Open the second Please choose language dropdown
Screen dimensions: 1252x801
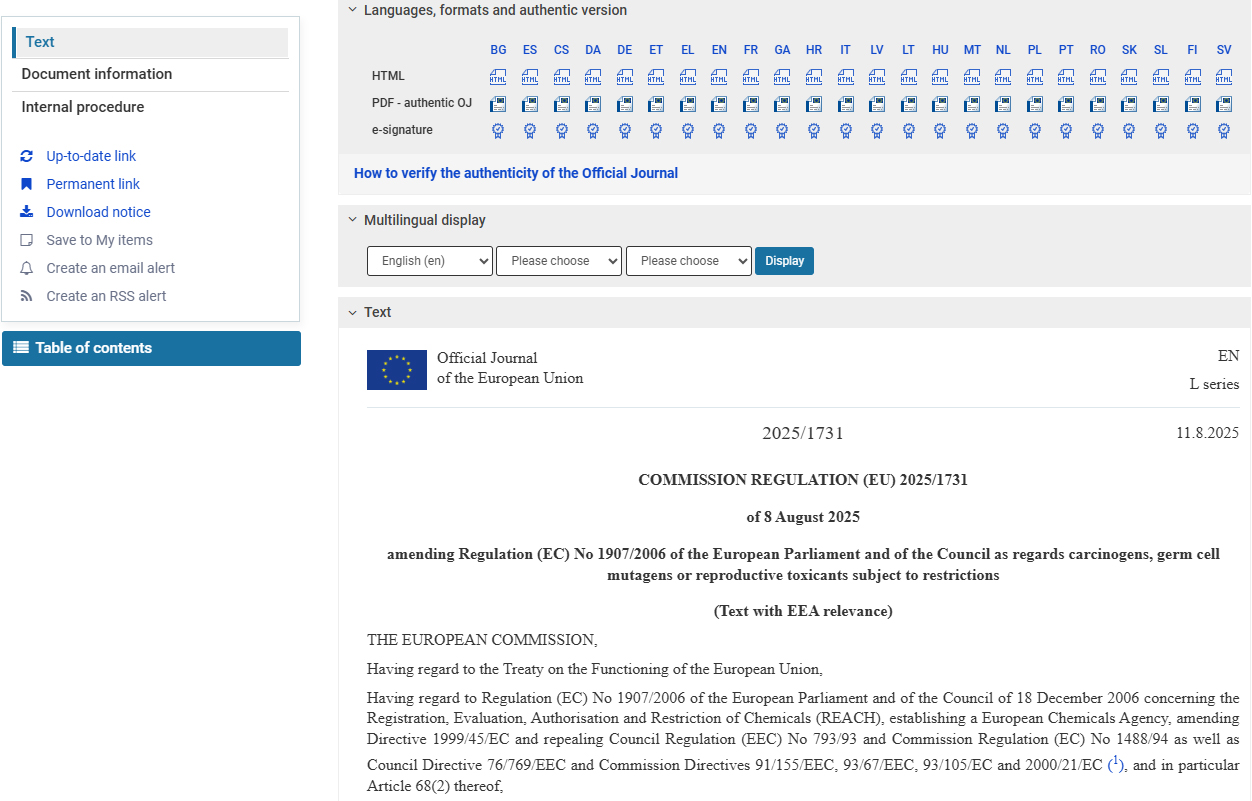click(x=559, y=261)
